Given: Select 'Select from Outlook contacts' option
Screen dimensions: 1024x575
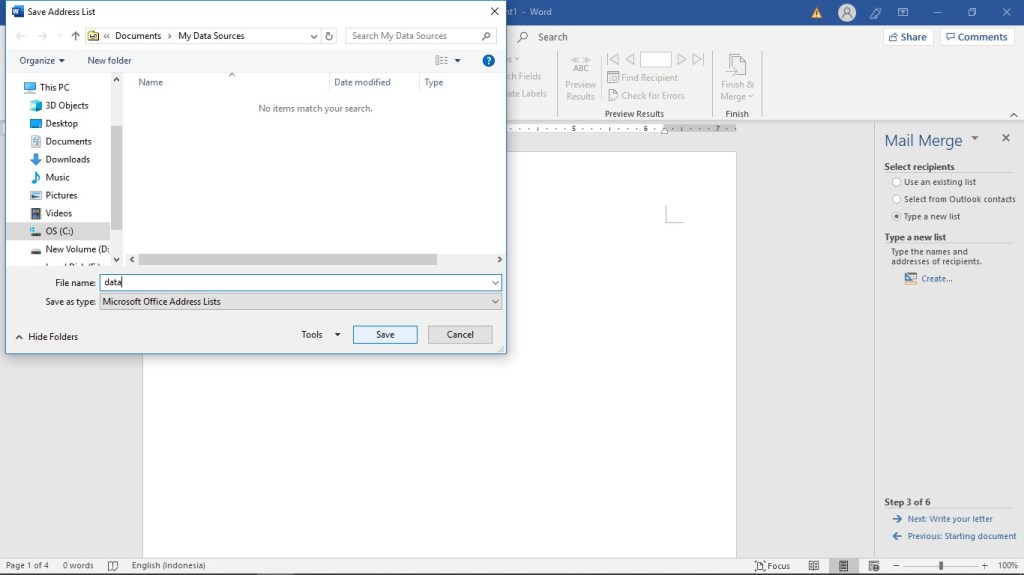Looking at the screenshot, I should pyautogui.click(x=896, y=200).
